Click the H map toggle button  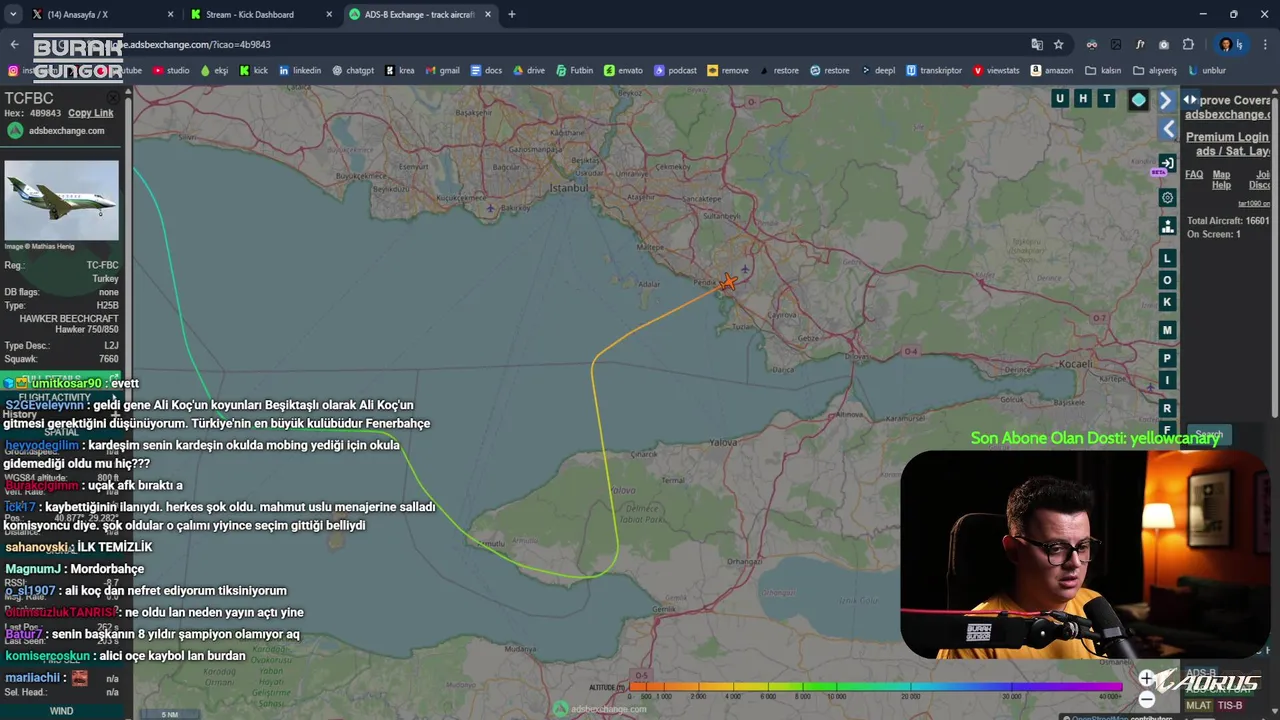[x=1082, y=98]
